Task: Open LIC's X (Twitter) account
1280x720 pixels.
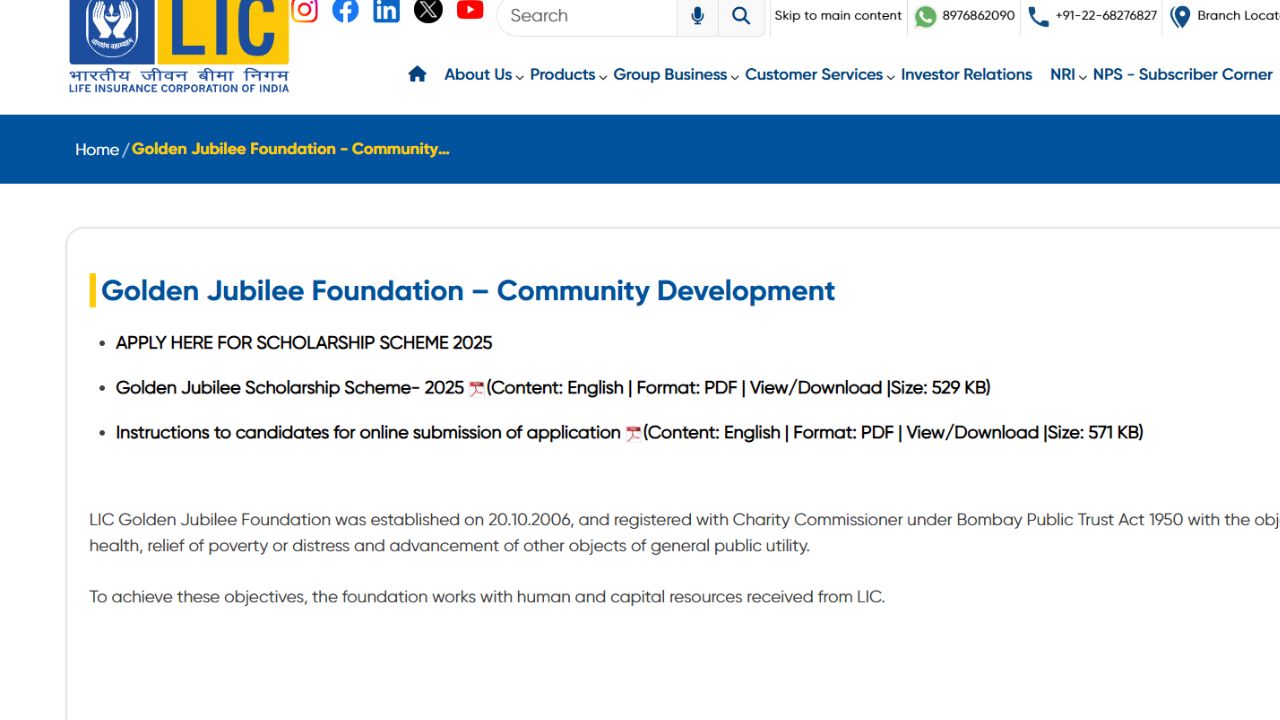Action: 428,10
